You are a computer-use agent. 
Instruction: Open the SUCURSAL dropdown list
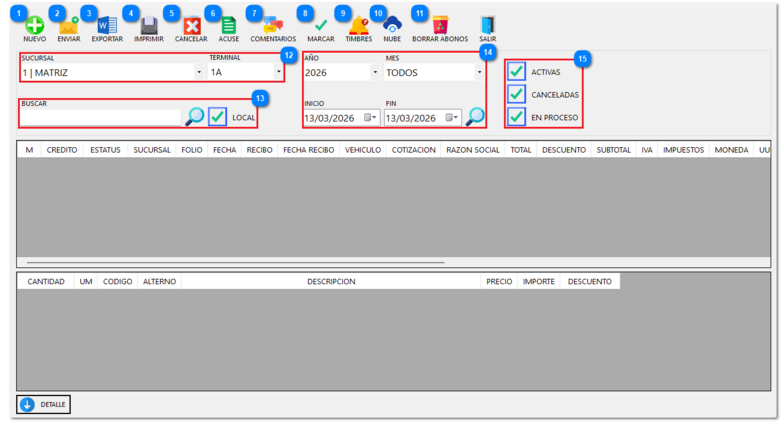199,73
